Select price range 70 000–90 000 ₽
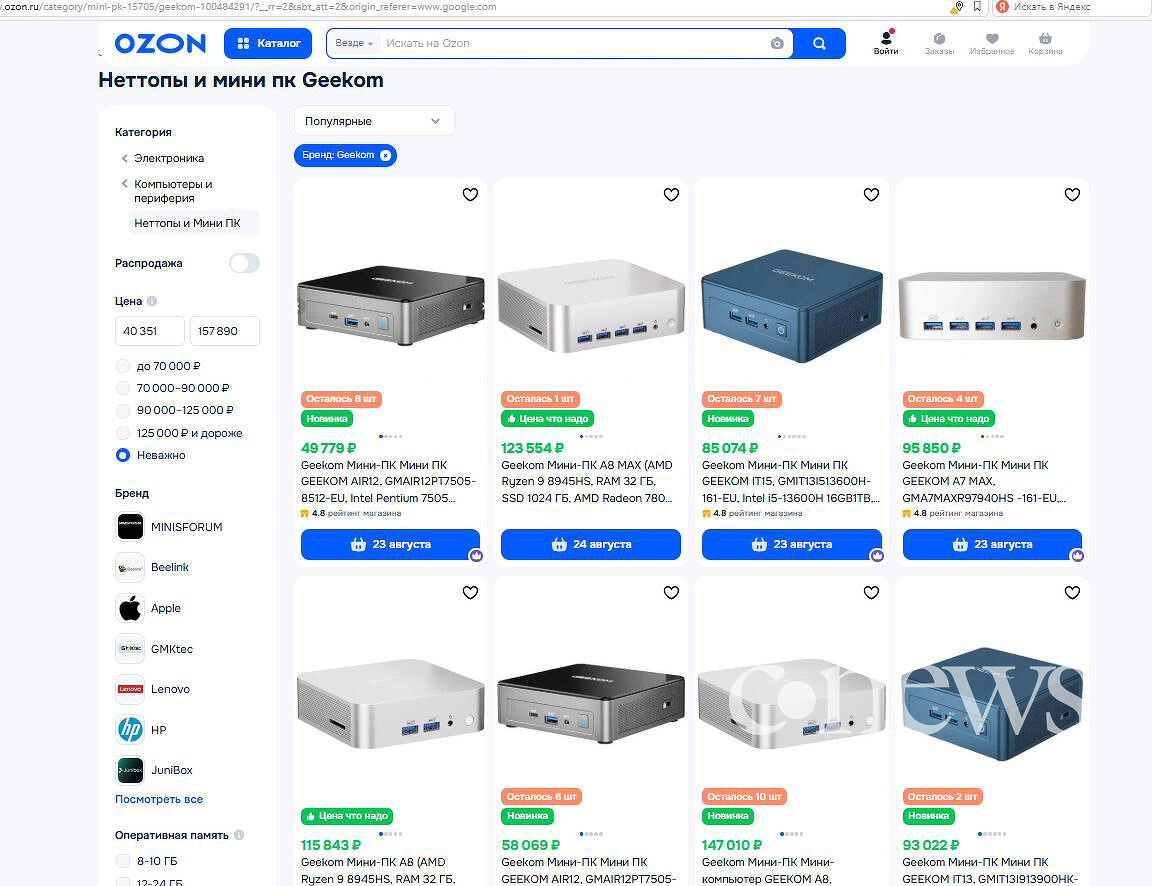The image size is (1152, 886). pos(123,388)
